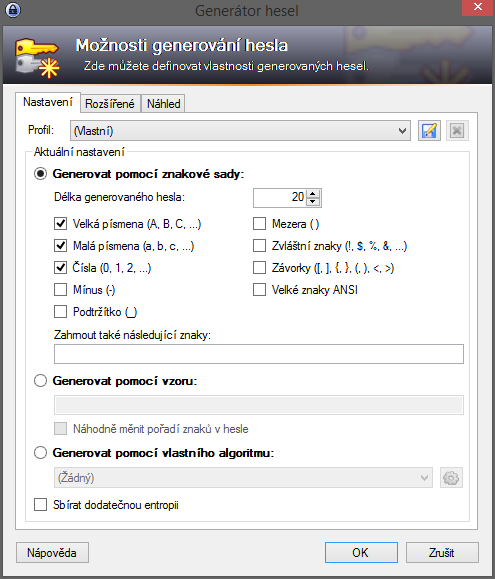
Task: Click the KeePass lock icon in title bar
Action: point(13,10)
